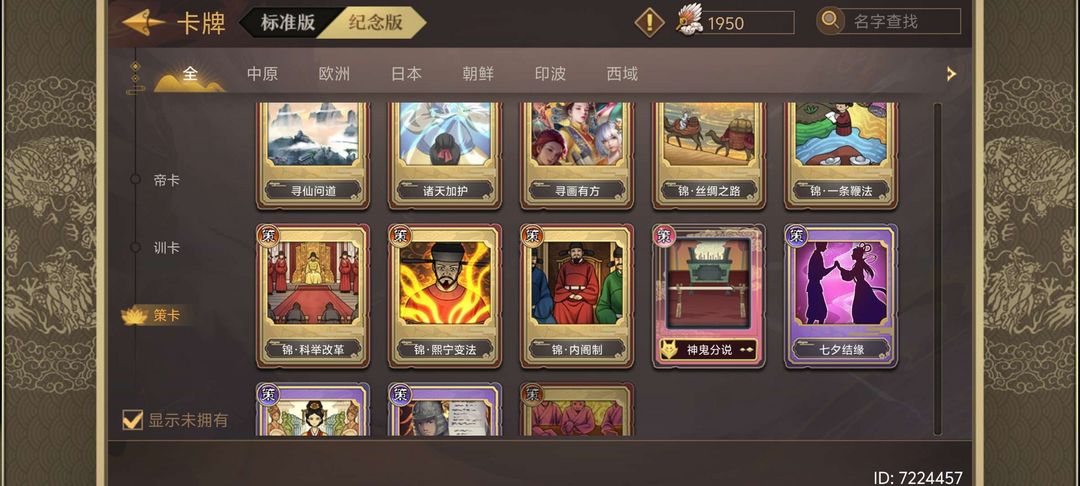Click the magnifier search icon

click(x=830, y=21)
